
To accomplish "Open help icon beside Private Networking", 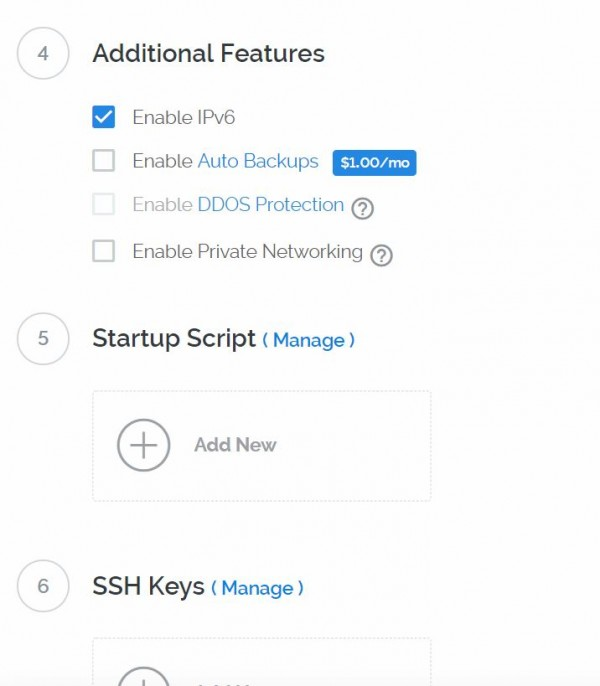I will click(x=381, y=255).
